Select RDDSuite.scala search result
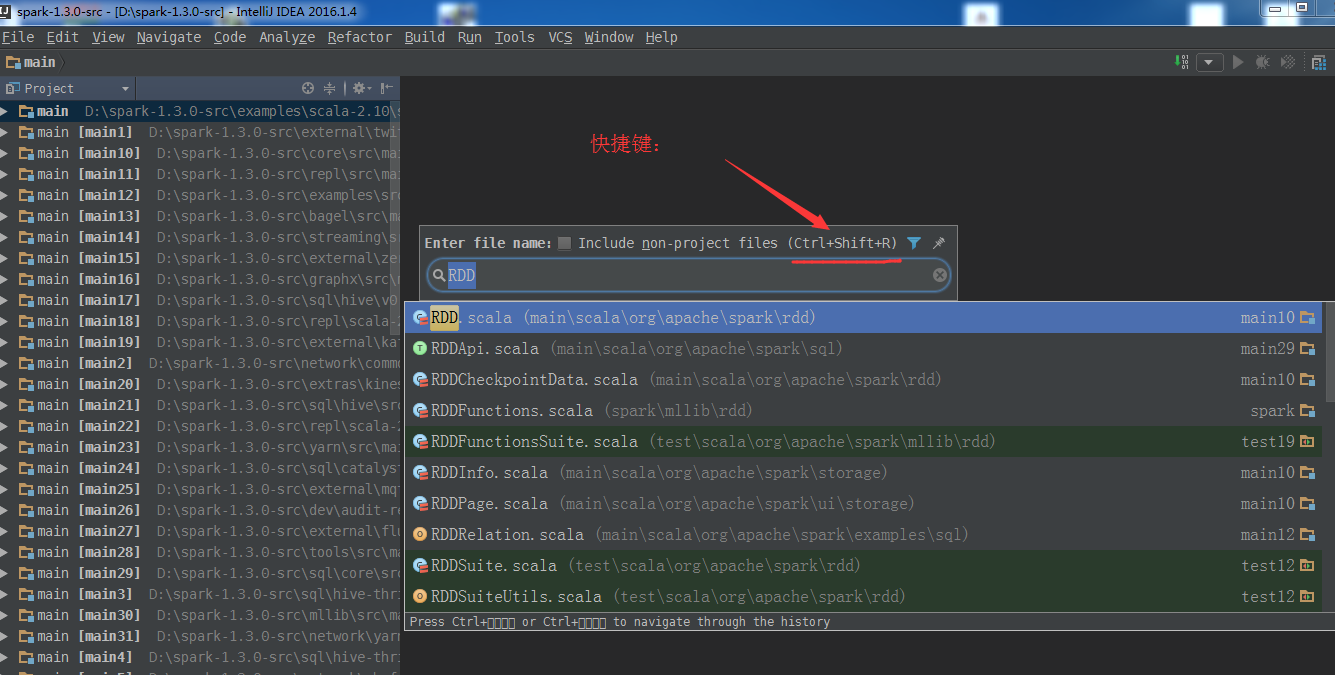Image resolution: width=1335 pixels, height=675 pixels. (x=864, y=566)
